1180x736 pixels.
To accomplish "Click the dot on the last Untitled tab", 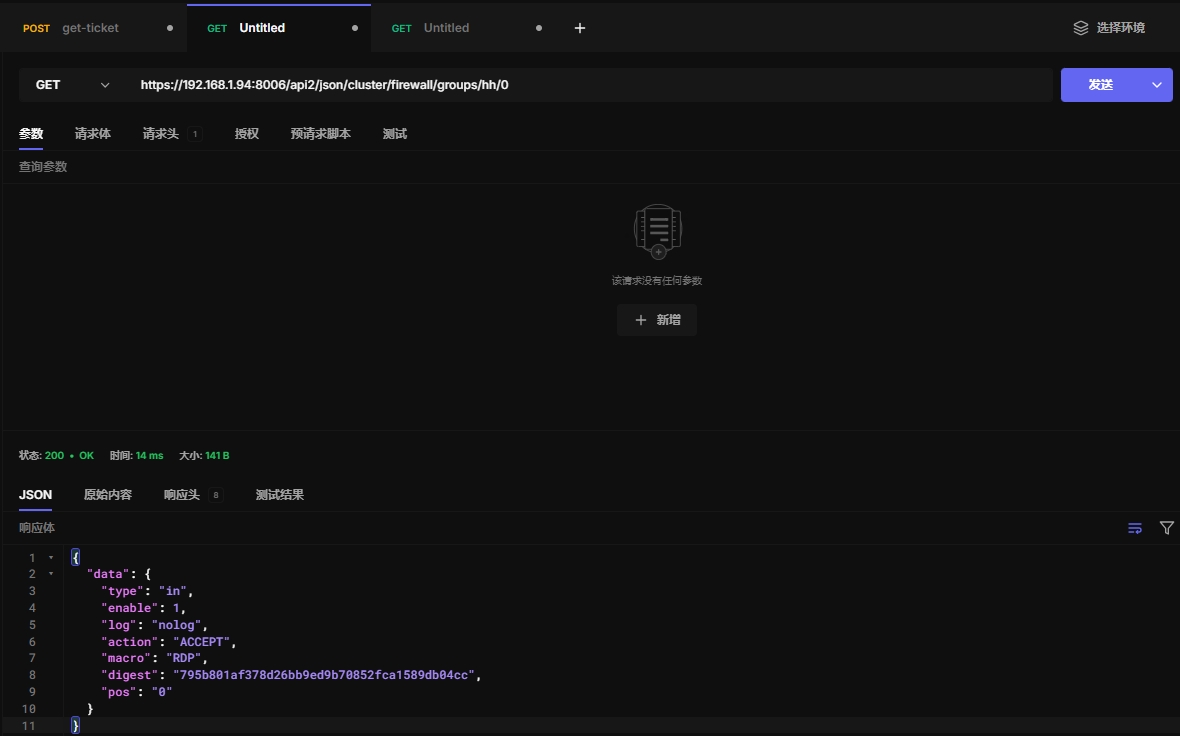I will pos(539,28).
